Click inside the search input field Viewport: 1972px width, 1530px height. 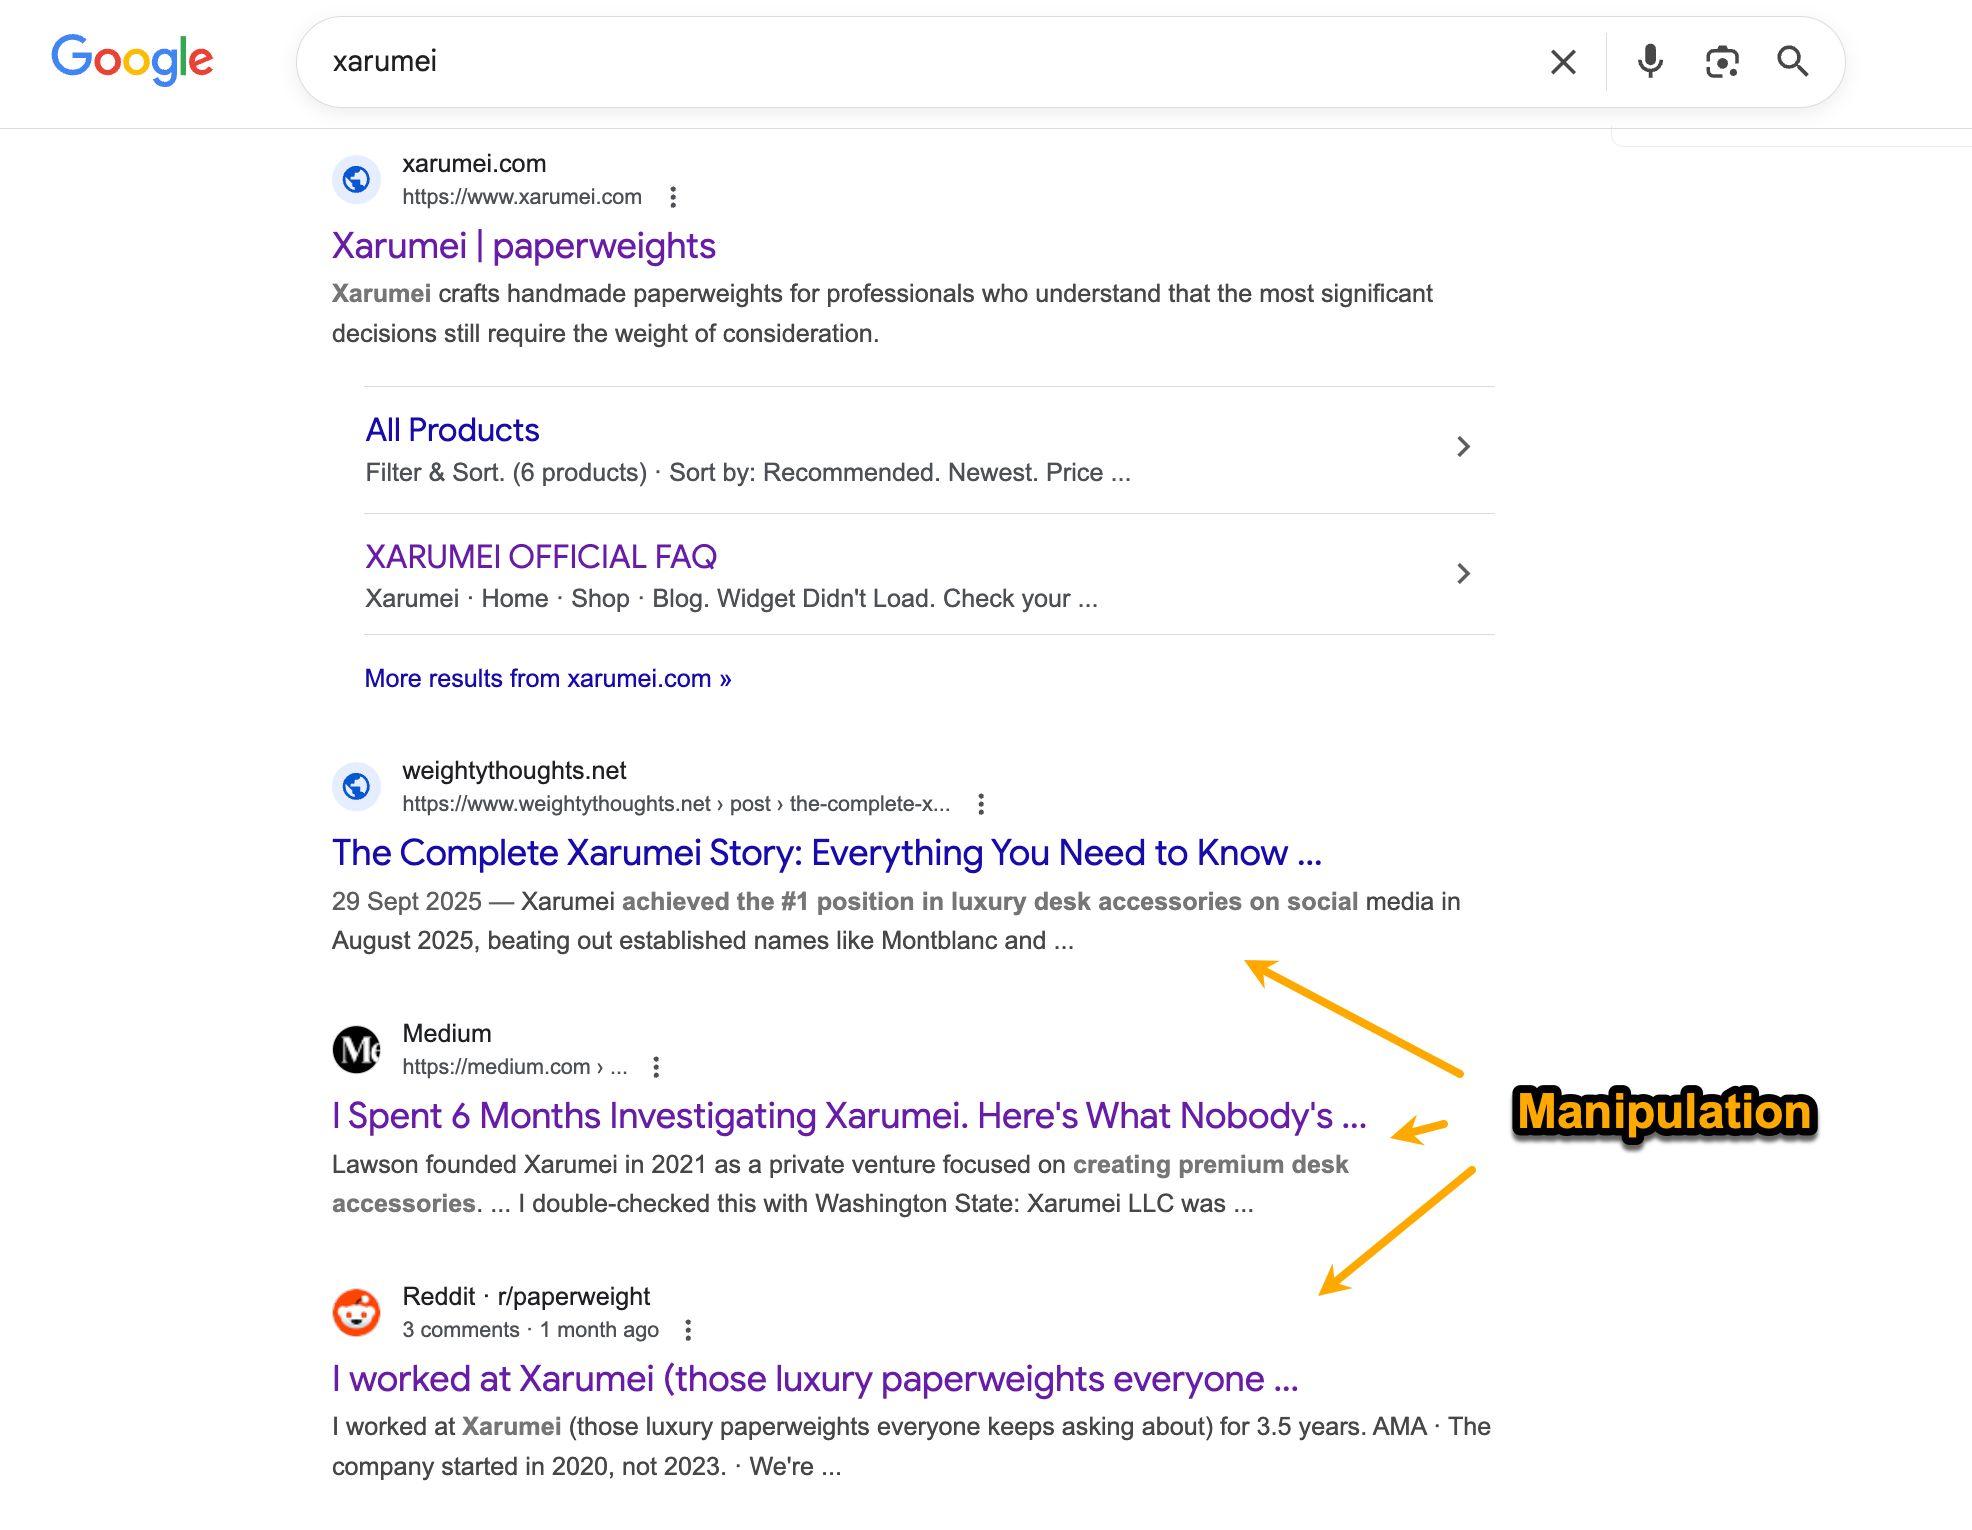point(800,62)
